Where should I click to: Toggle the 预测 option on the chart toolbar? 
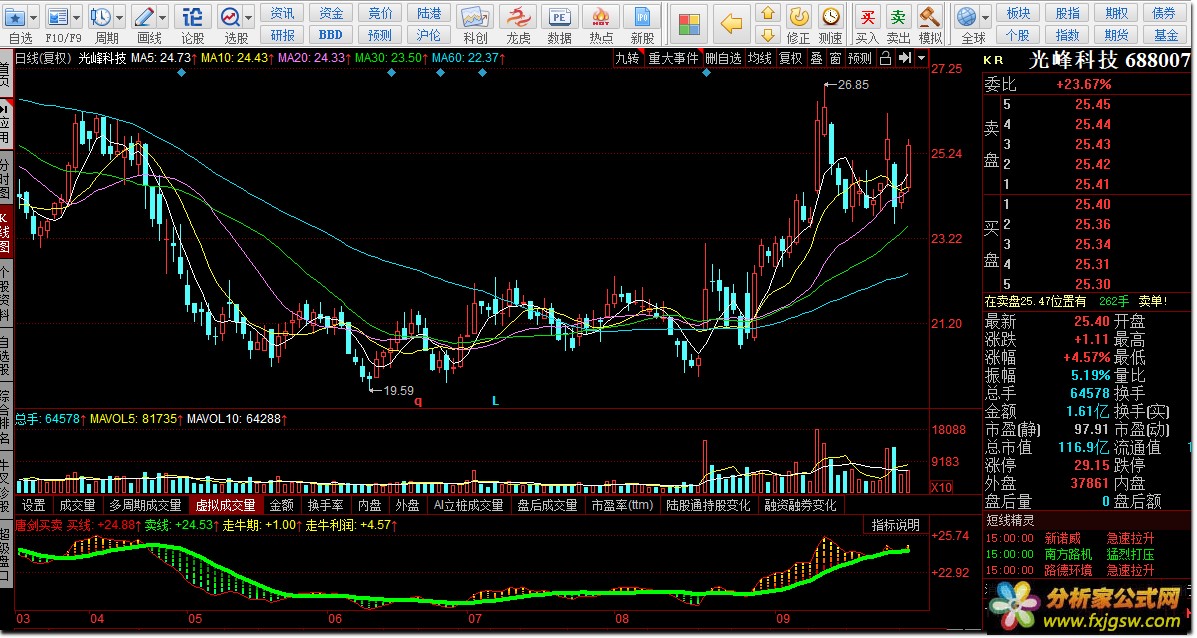(x=859, y=58)
